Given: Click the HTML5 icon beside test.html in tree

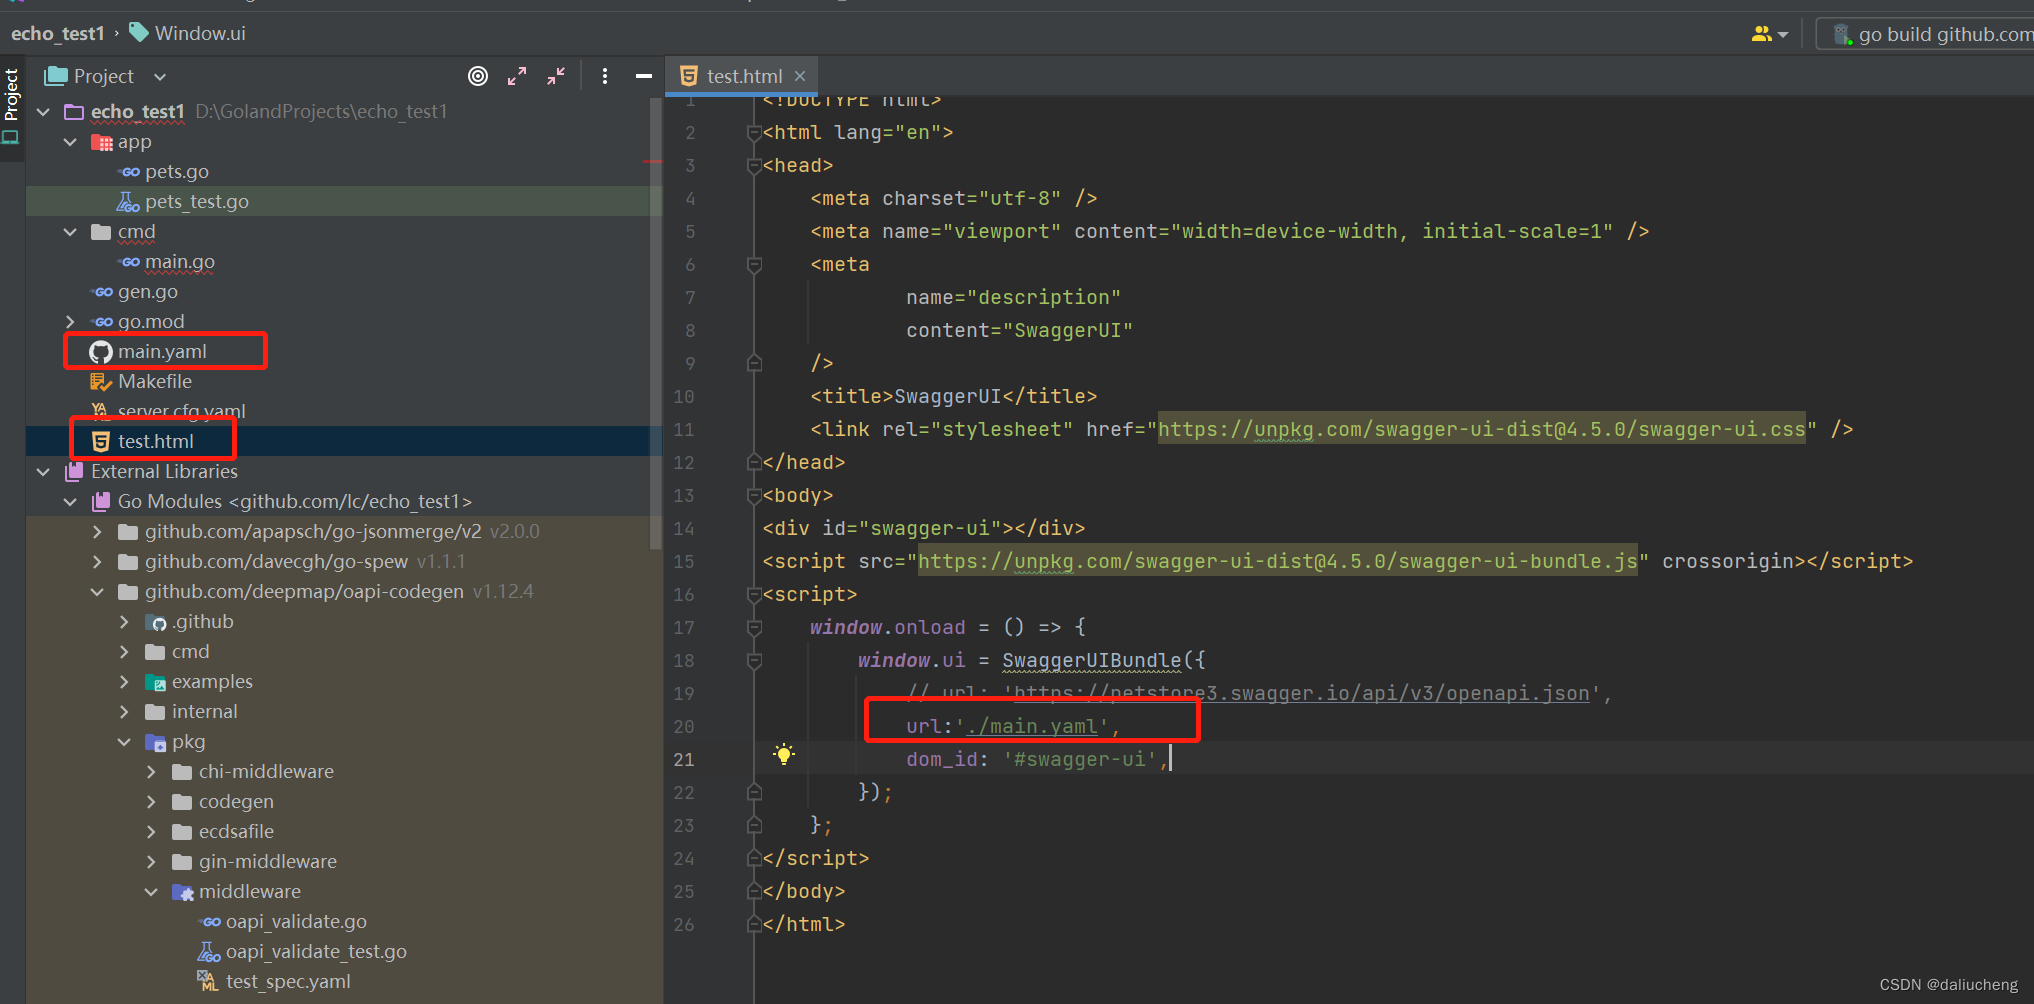Looking at the screenshot, I should pos(101,442).
